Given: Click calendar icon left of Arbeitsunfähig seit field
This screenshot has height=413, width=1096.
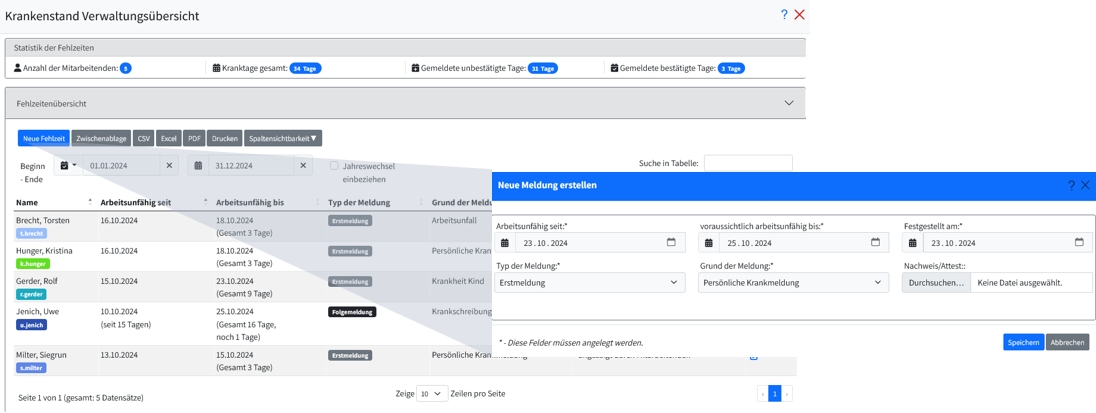Looking at the screenshot, I should (505, 242).
